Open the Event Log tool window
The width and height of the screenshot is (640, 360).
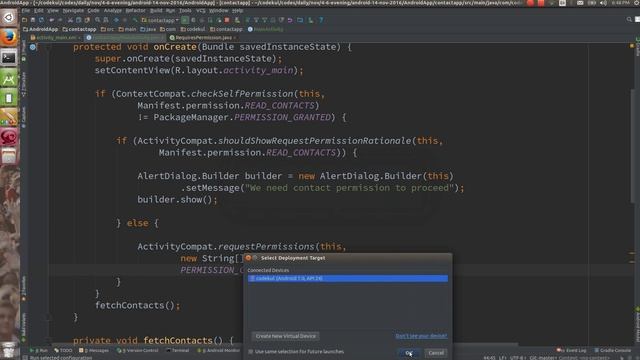(x=571, y=351)
